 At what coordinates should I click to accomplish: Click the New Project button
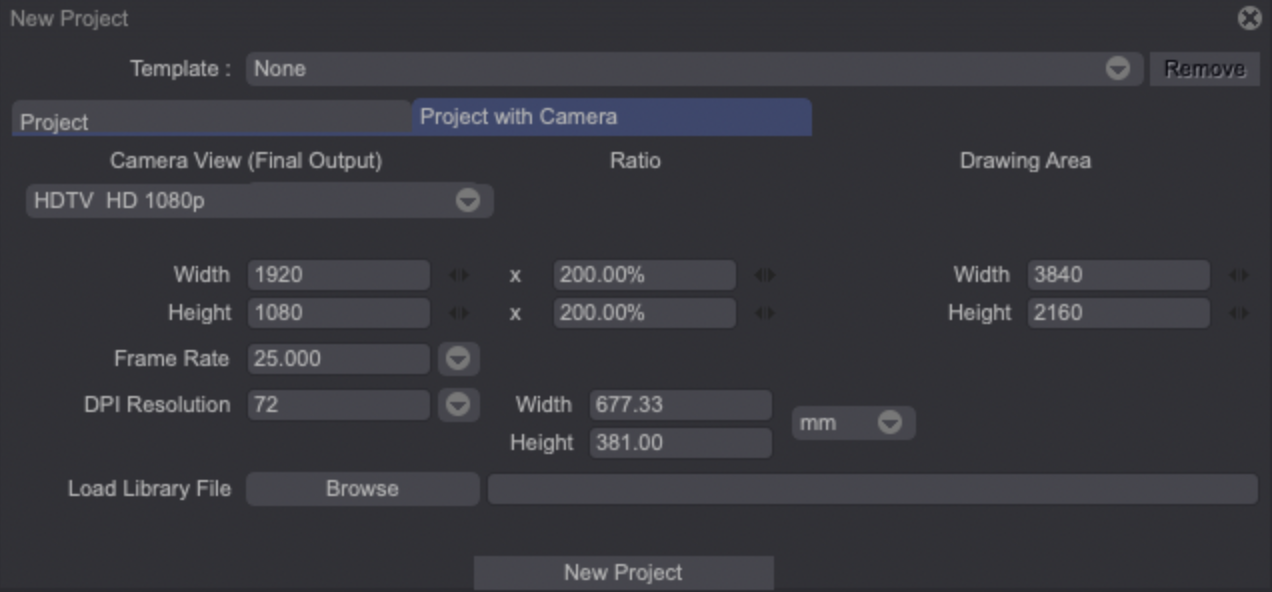[x=623, y=573]
